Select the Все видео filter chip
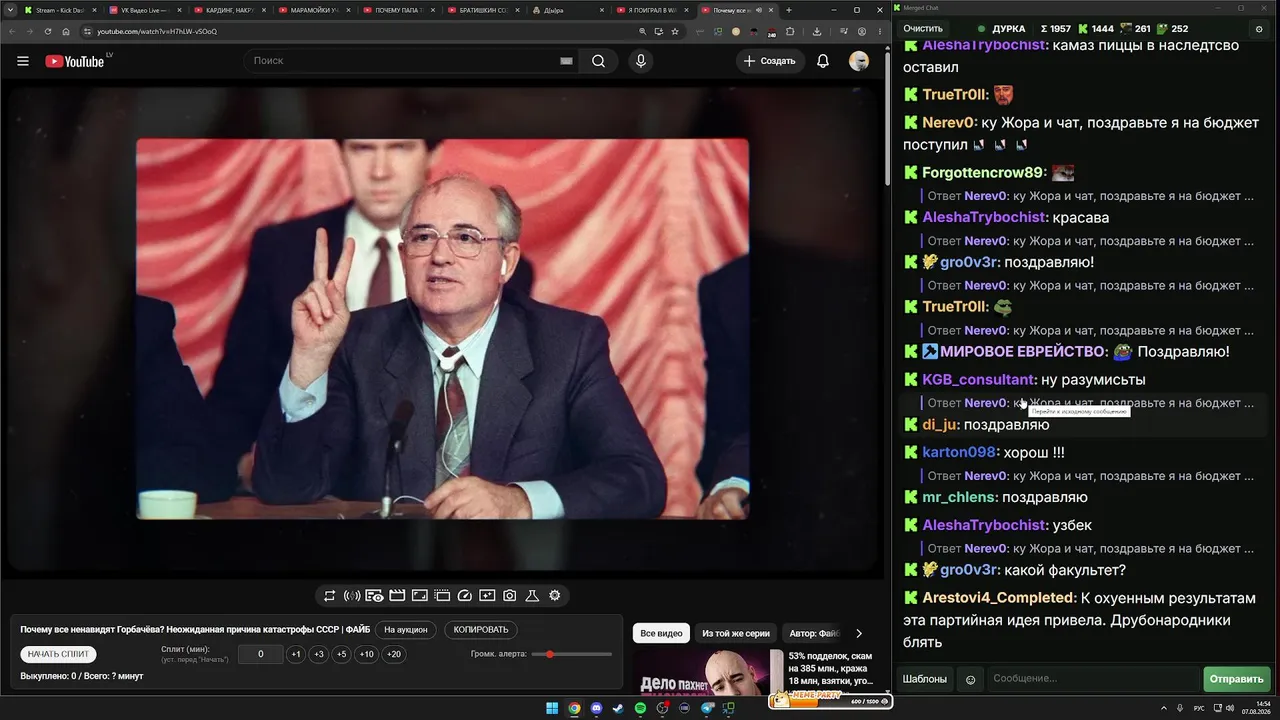Image resolution: width=1280 pixels, height=720 pixels. (661, 633)
